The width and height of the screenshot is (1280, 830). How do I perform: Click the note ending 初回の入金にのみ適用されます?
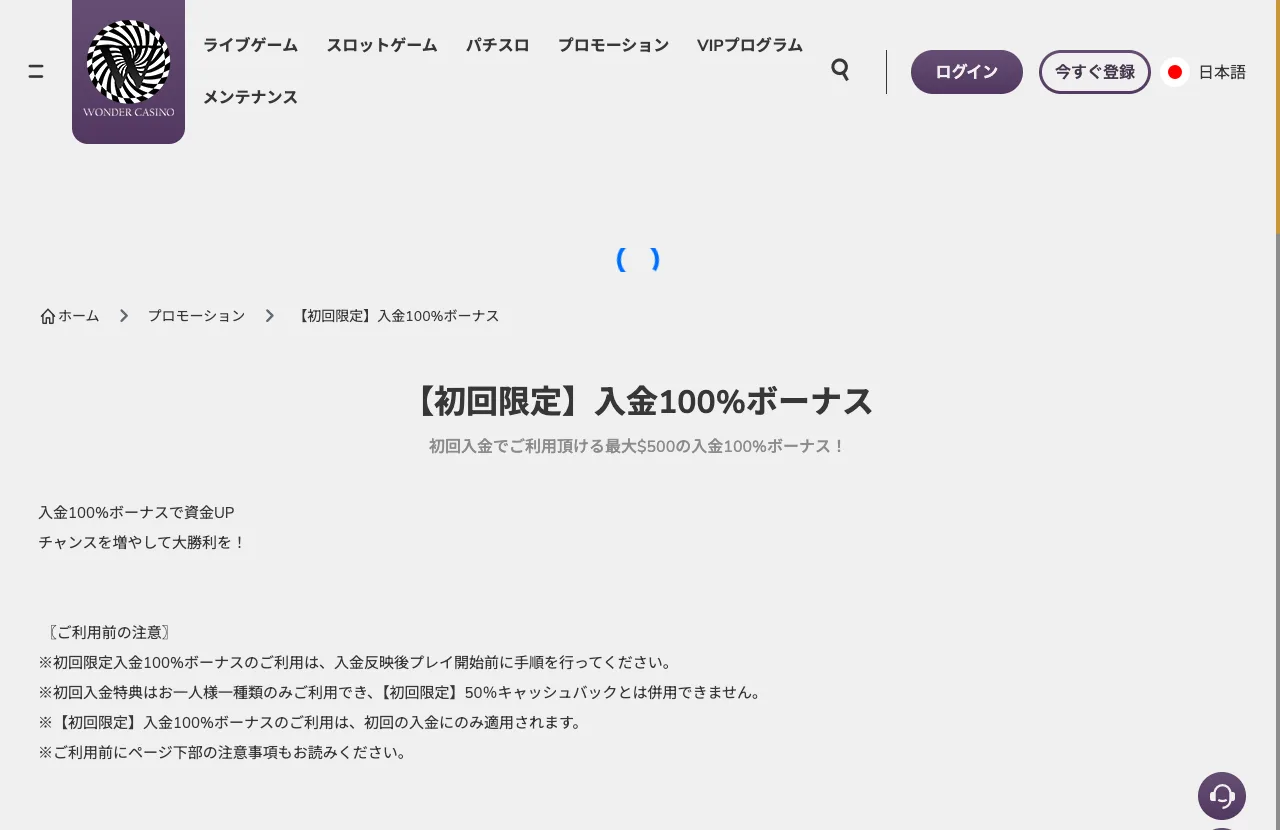tap(311, 722)
